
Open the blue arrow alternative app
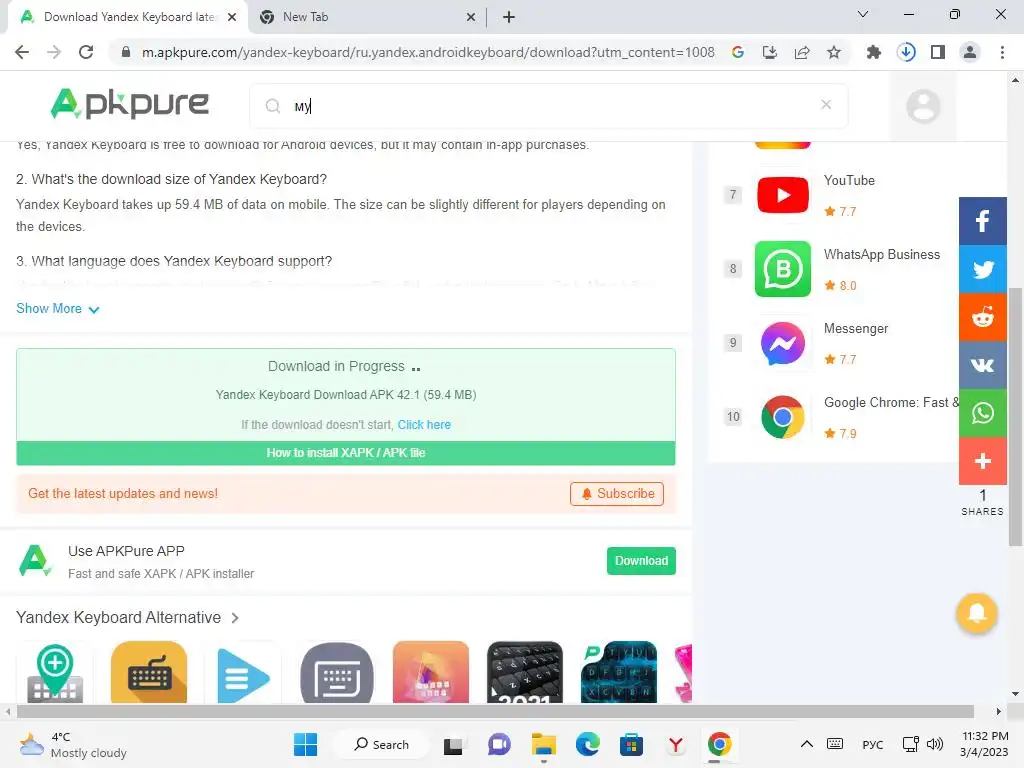pos(243,675)
